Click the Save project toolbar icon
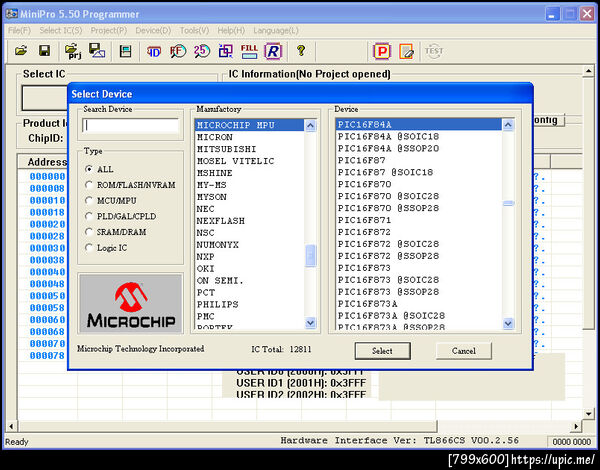Screen dimensions: 600x470 pyautogui.click(x=97, y=51)
